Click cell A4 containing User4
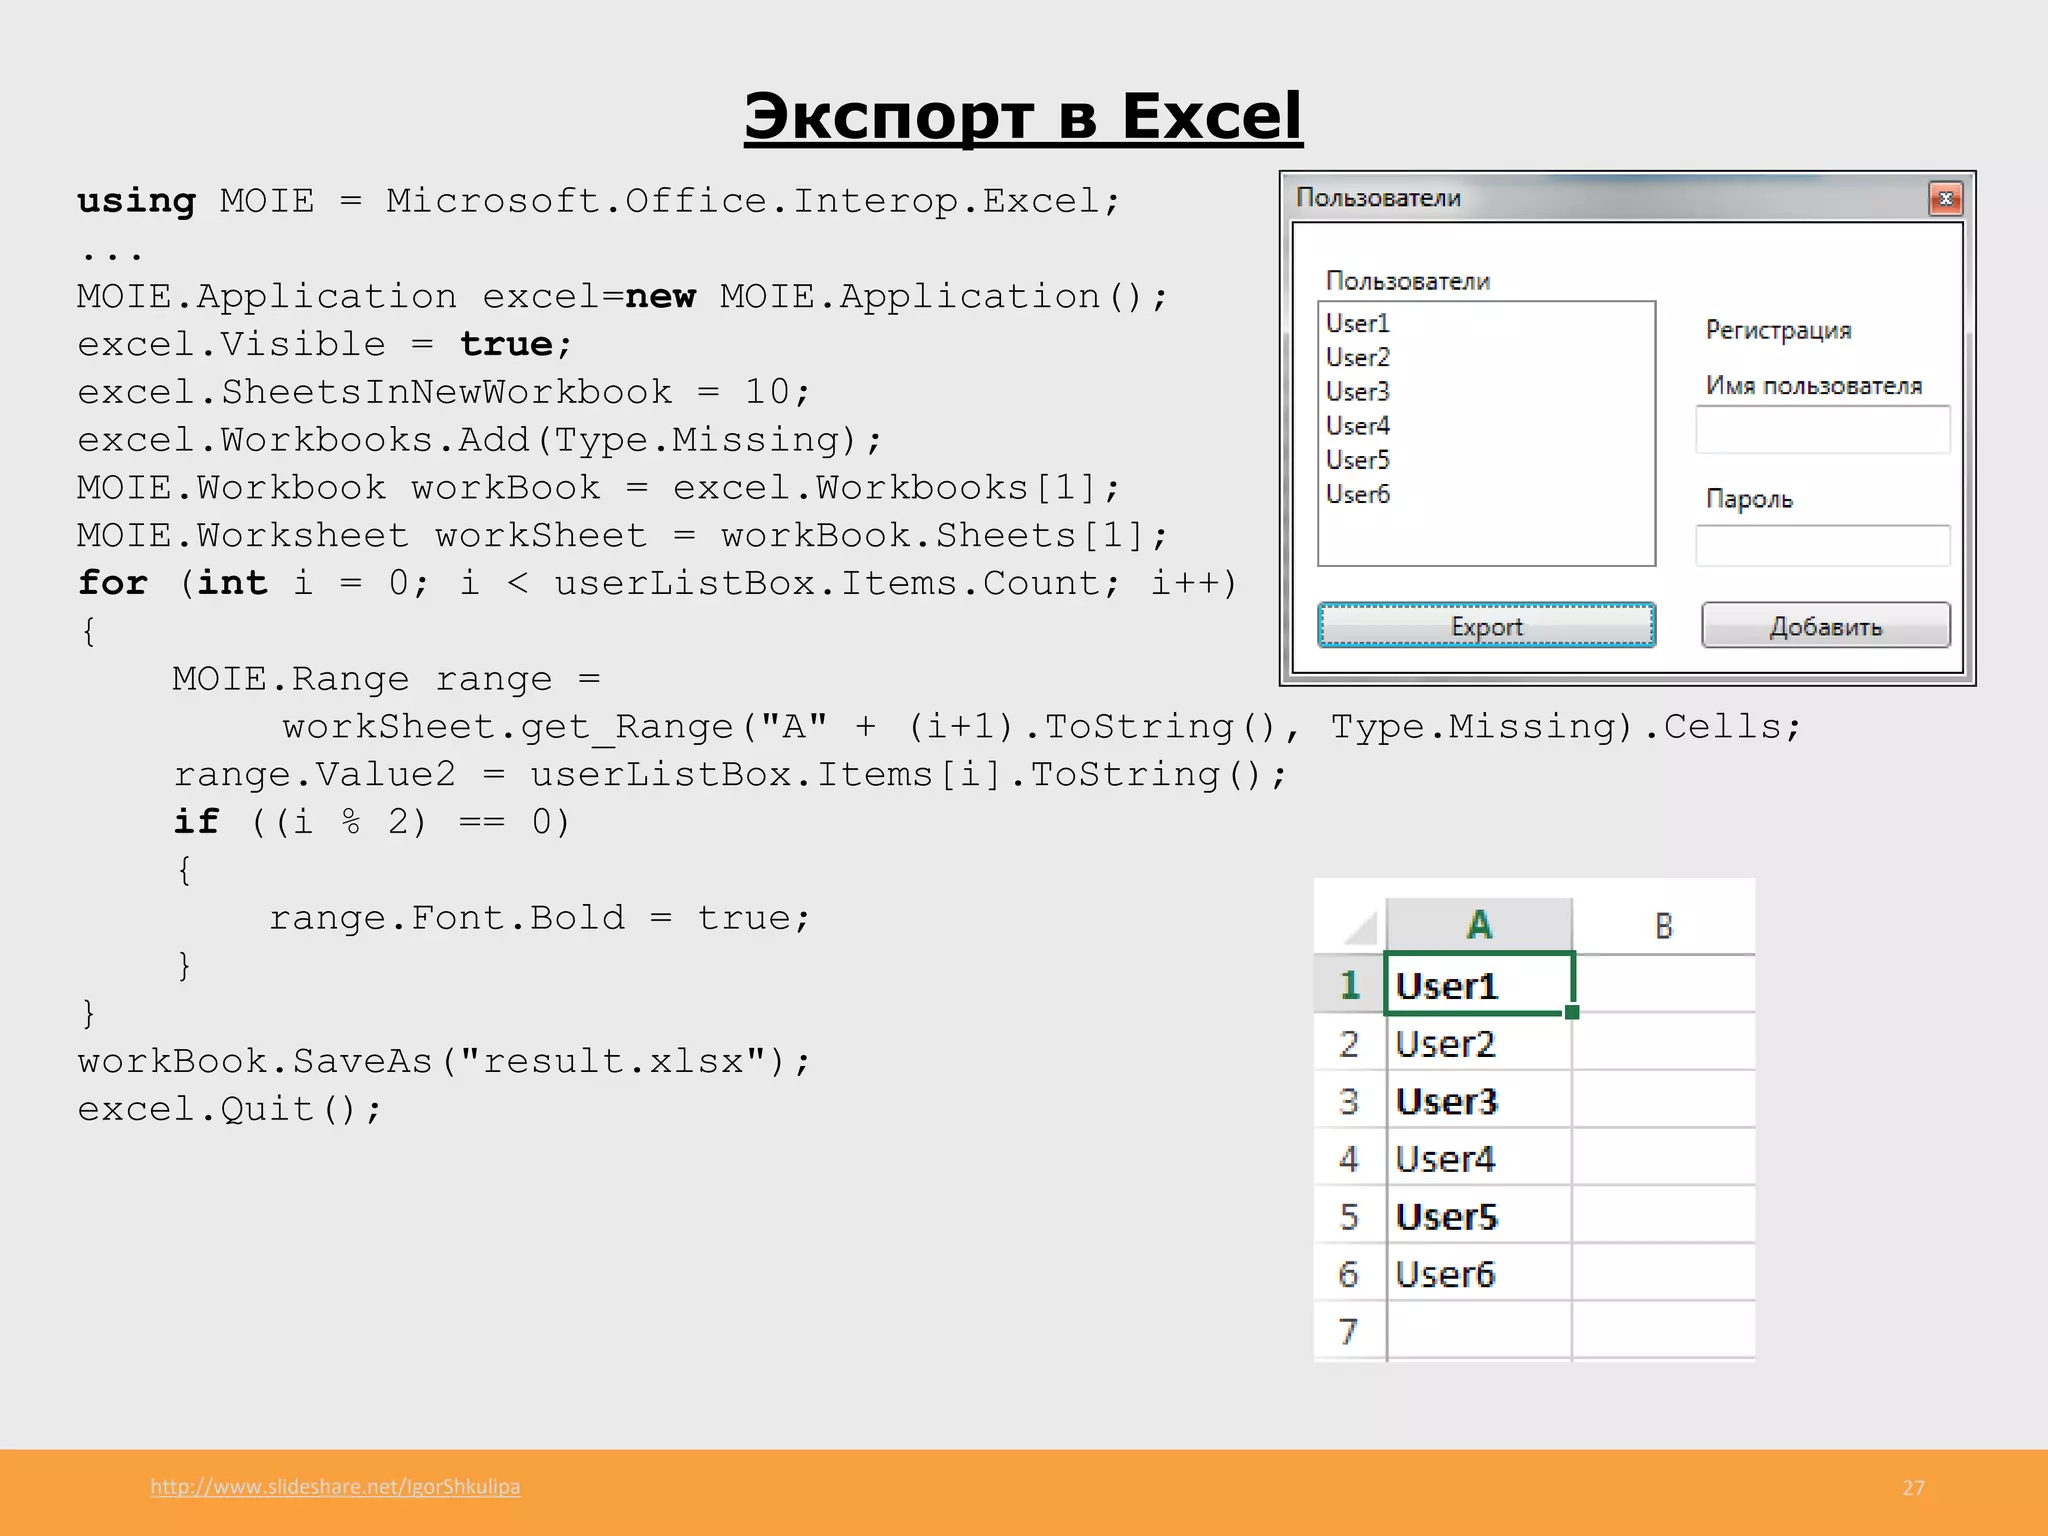Screen dimensions: 2048x1536 click(x=1479, y=1158)
